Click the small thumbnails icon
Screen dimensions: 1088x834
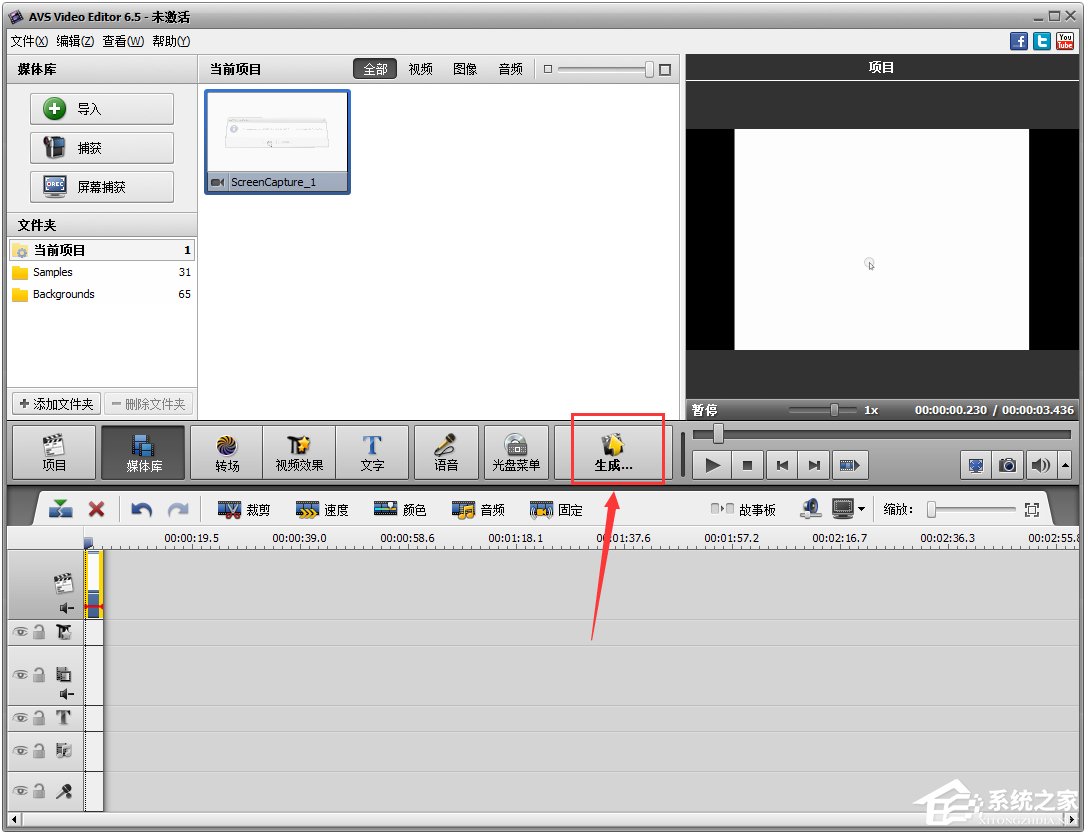pos(548,69)
